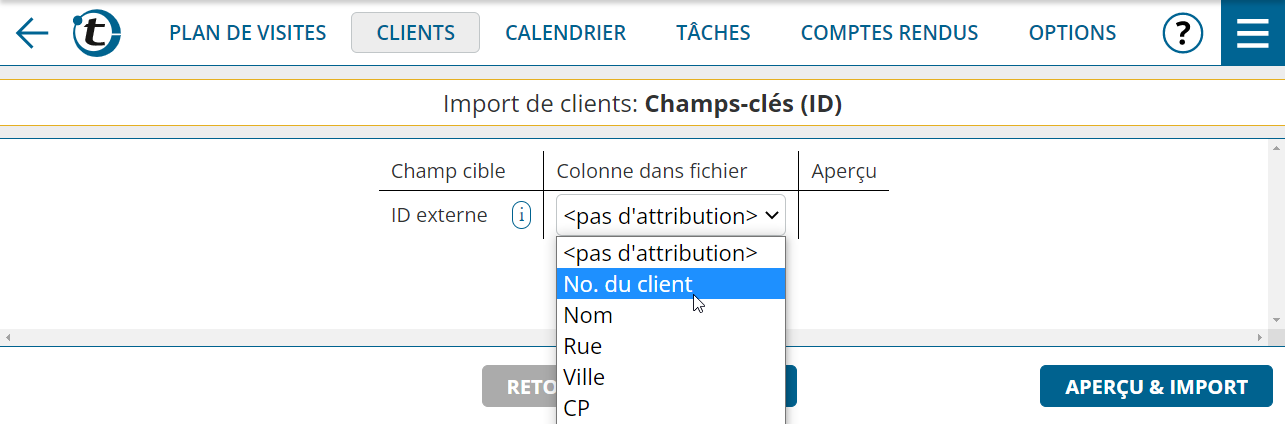Choose 'Rue' from the list
The height and width of the screenshot is (424, 1285).
coord(671,346)
